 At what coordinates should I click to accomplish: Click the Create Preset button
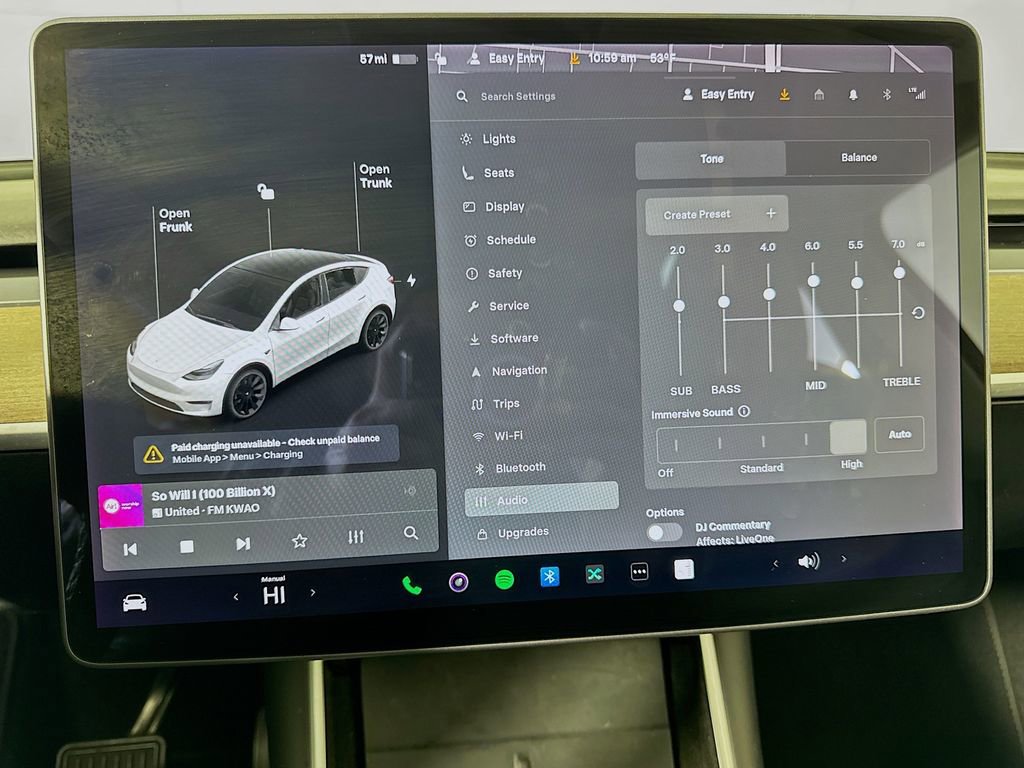[x=715, y=214]
